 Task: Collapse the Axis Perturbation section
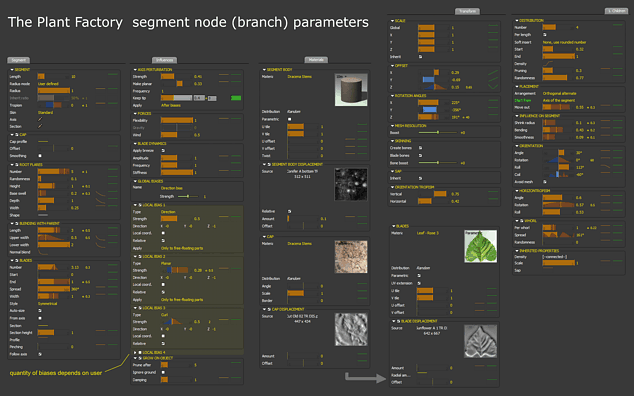[135, 70]
